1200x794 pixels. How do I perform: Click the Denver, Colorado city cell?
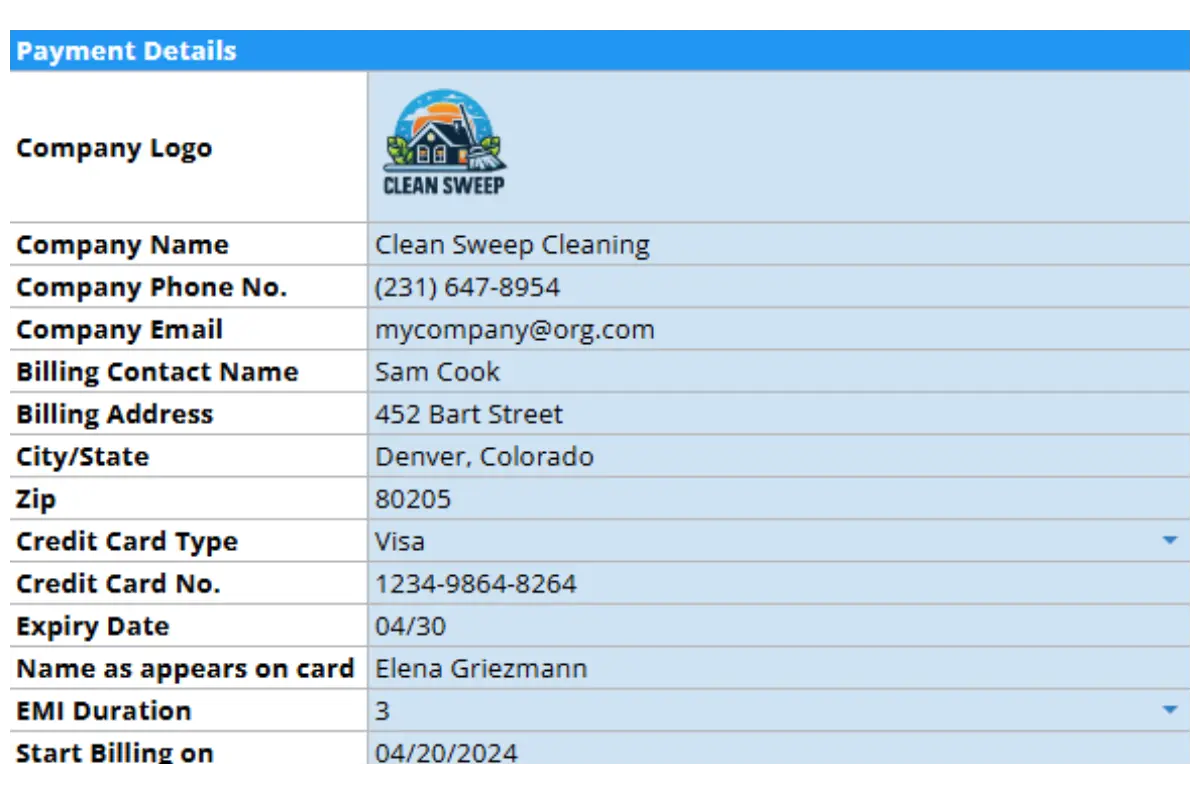(484, 457)
